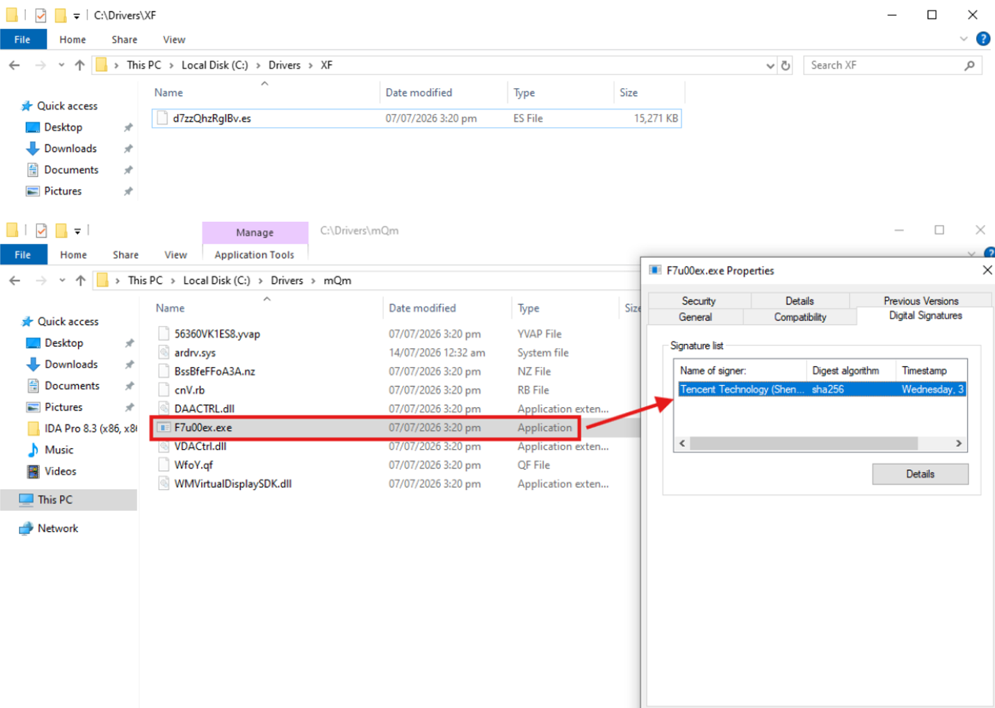Open Pictures in XF window sidebar

point(62,191)
